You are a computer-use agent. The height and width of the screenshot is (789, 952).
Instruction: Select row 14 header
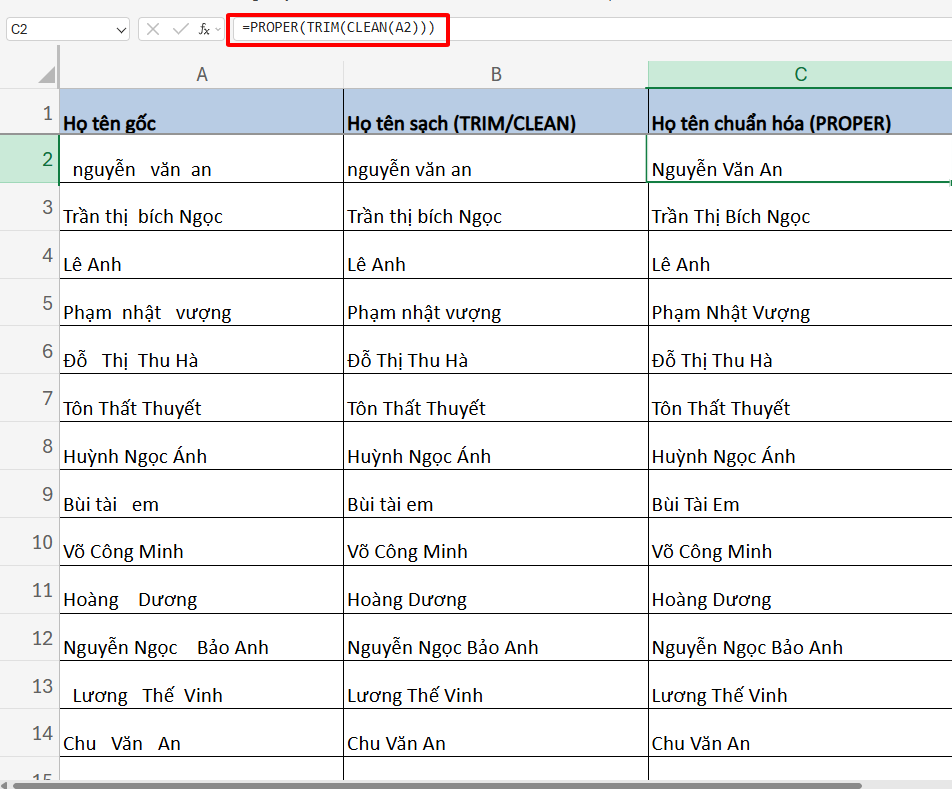coord(29,733)
